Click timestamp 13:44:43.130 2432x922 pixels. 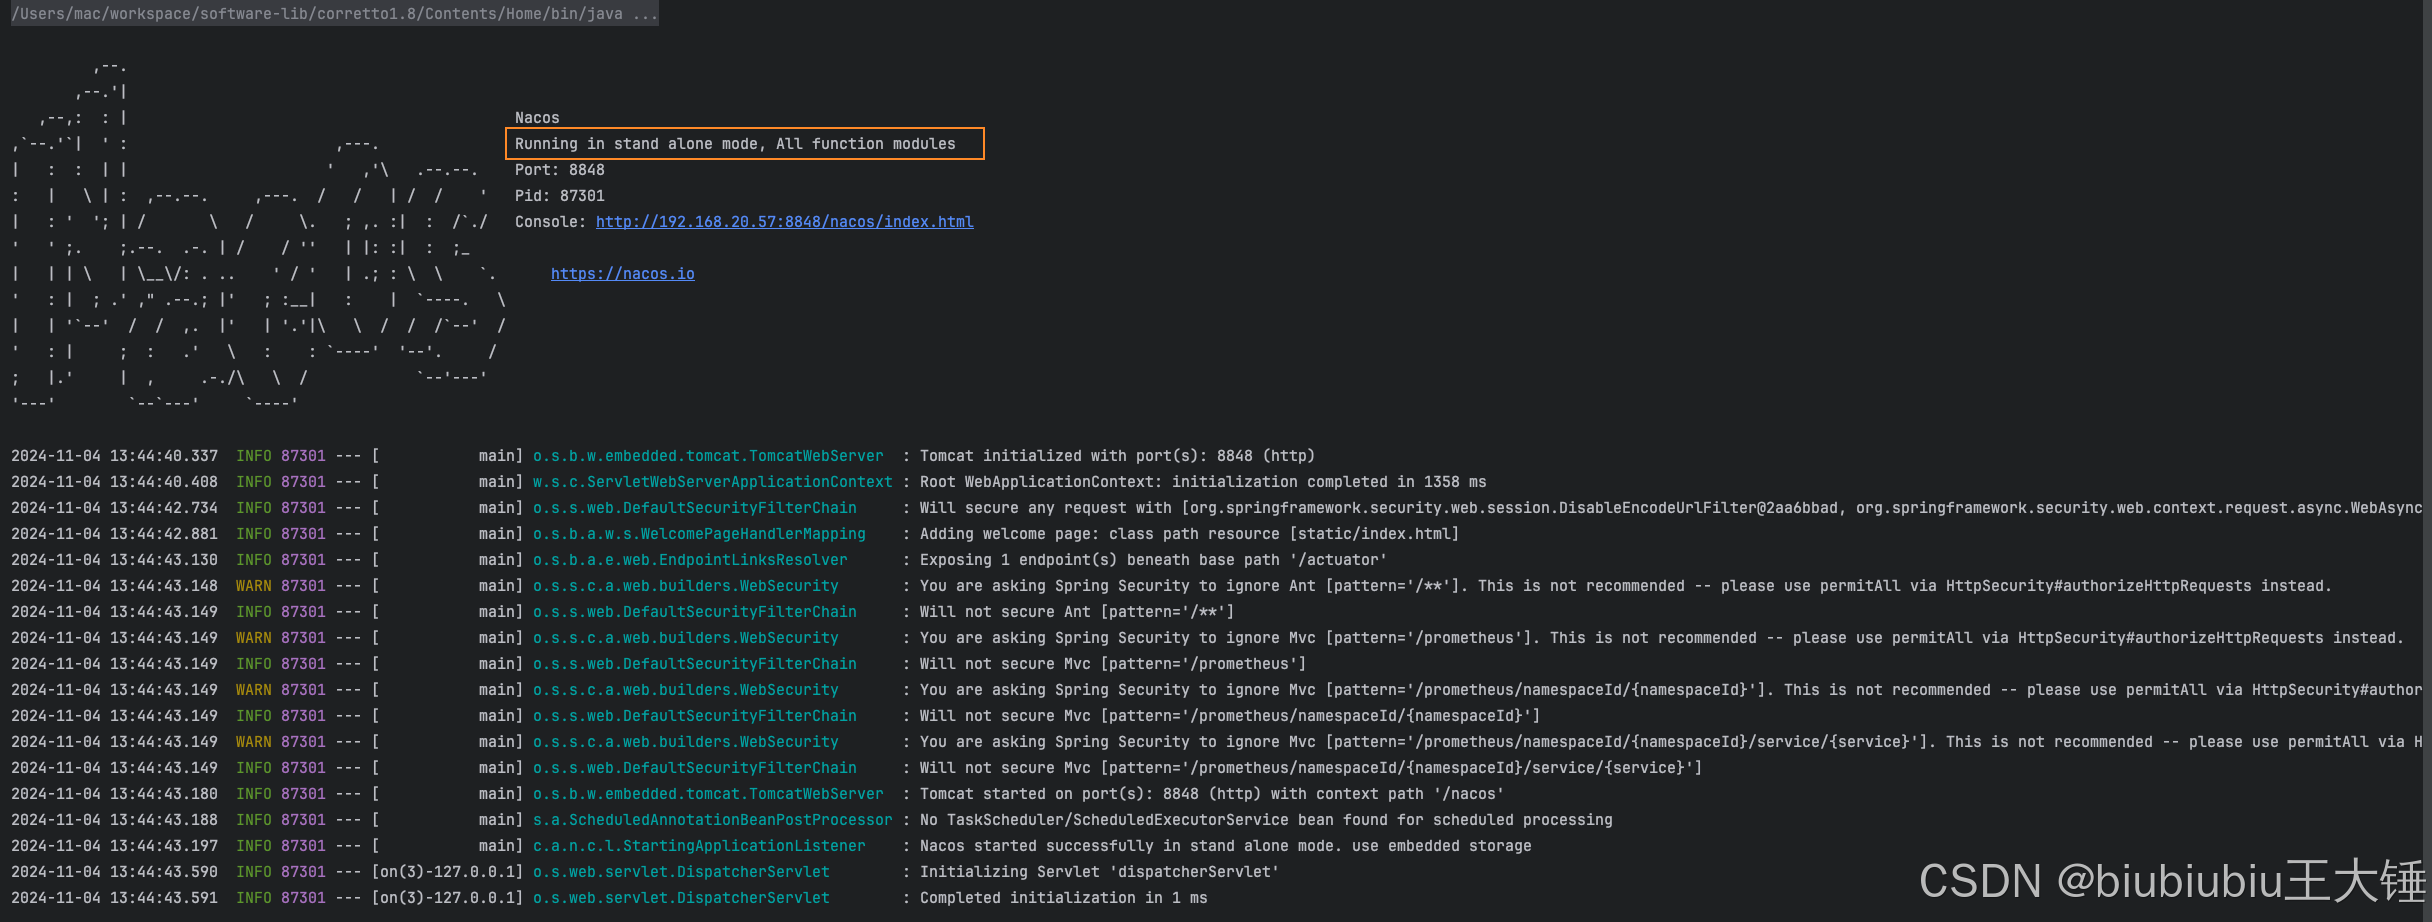[x=164, y=560]
